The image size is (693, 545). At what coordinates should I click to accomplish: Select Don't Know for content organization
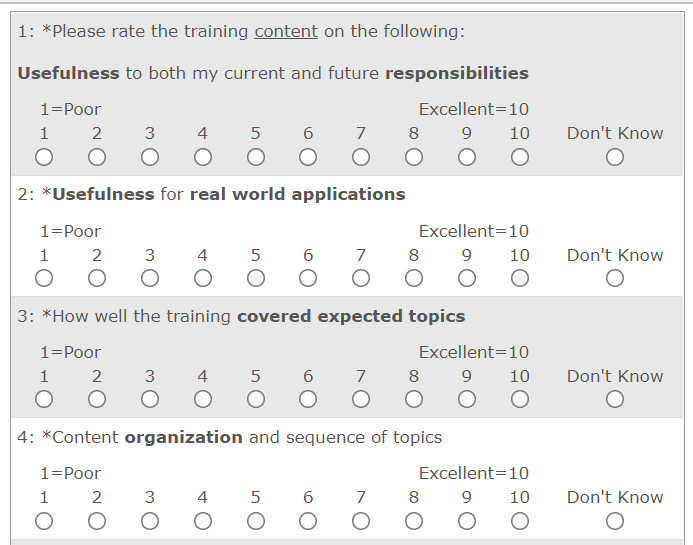click(x=615, y=520)
